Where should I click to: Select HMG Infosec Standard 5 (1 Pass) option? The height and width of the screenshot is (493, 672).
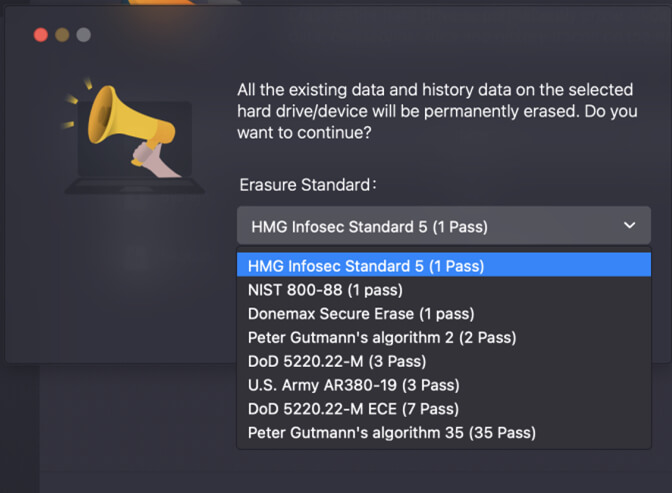(444, 265)
